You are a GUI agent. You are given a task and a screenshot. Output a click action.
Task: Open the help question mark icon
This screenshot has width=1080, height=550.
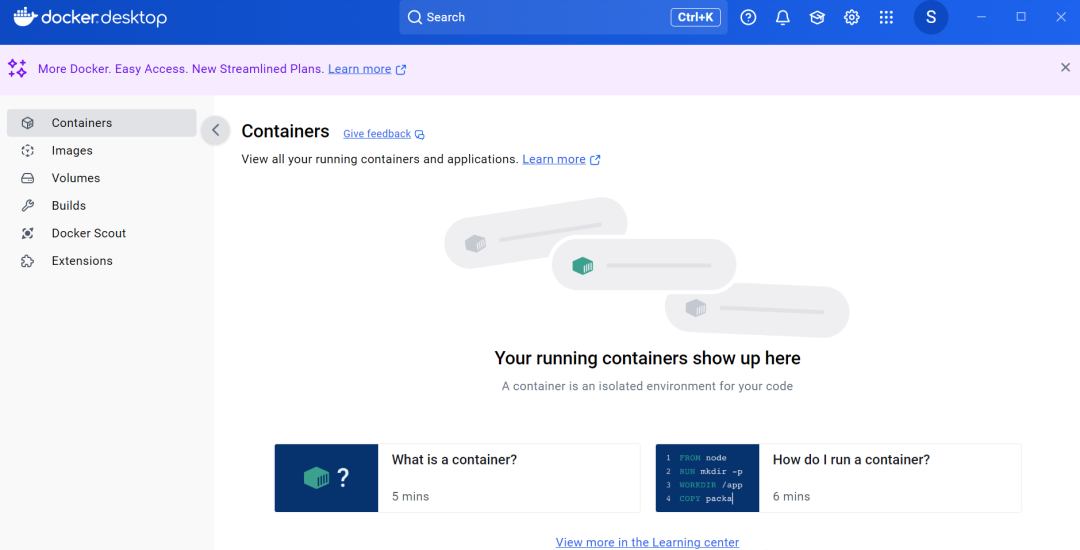click(x=748, y=17)
